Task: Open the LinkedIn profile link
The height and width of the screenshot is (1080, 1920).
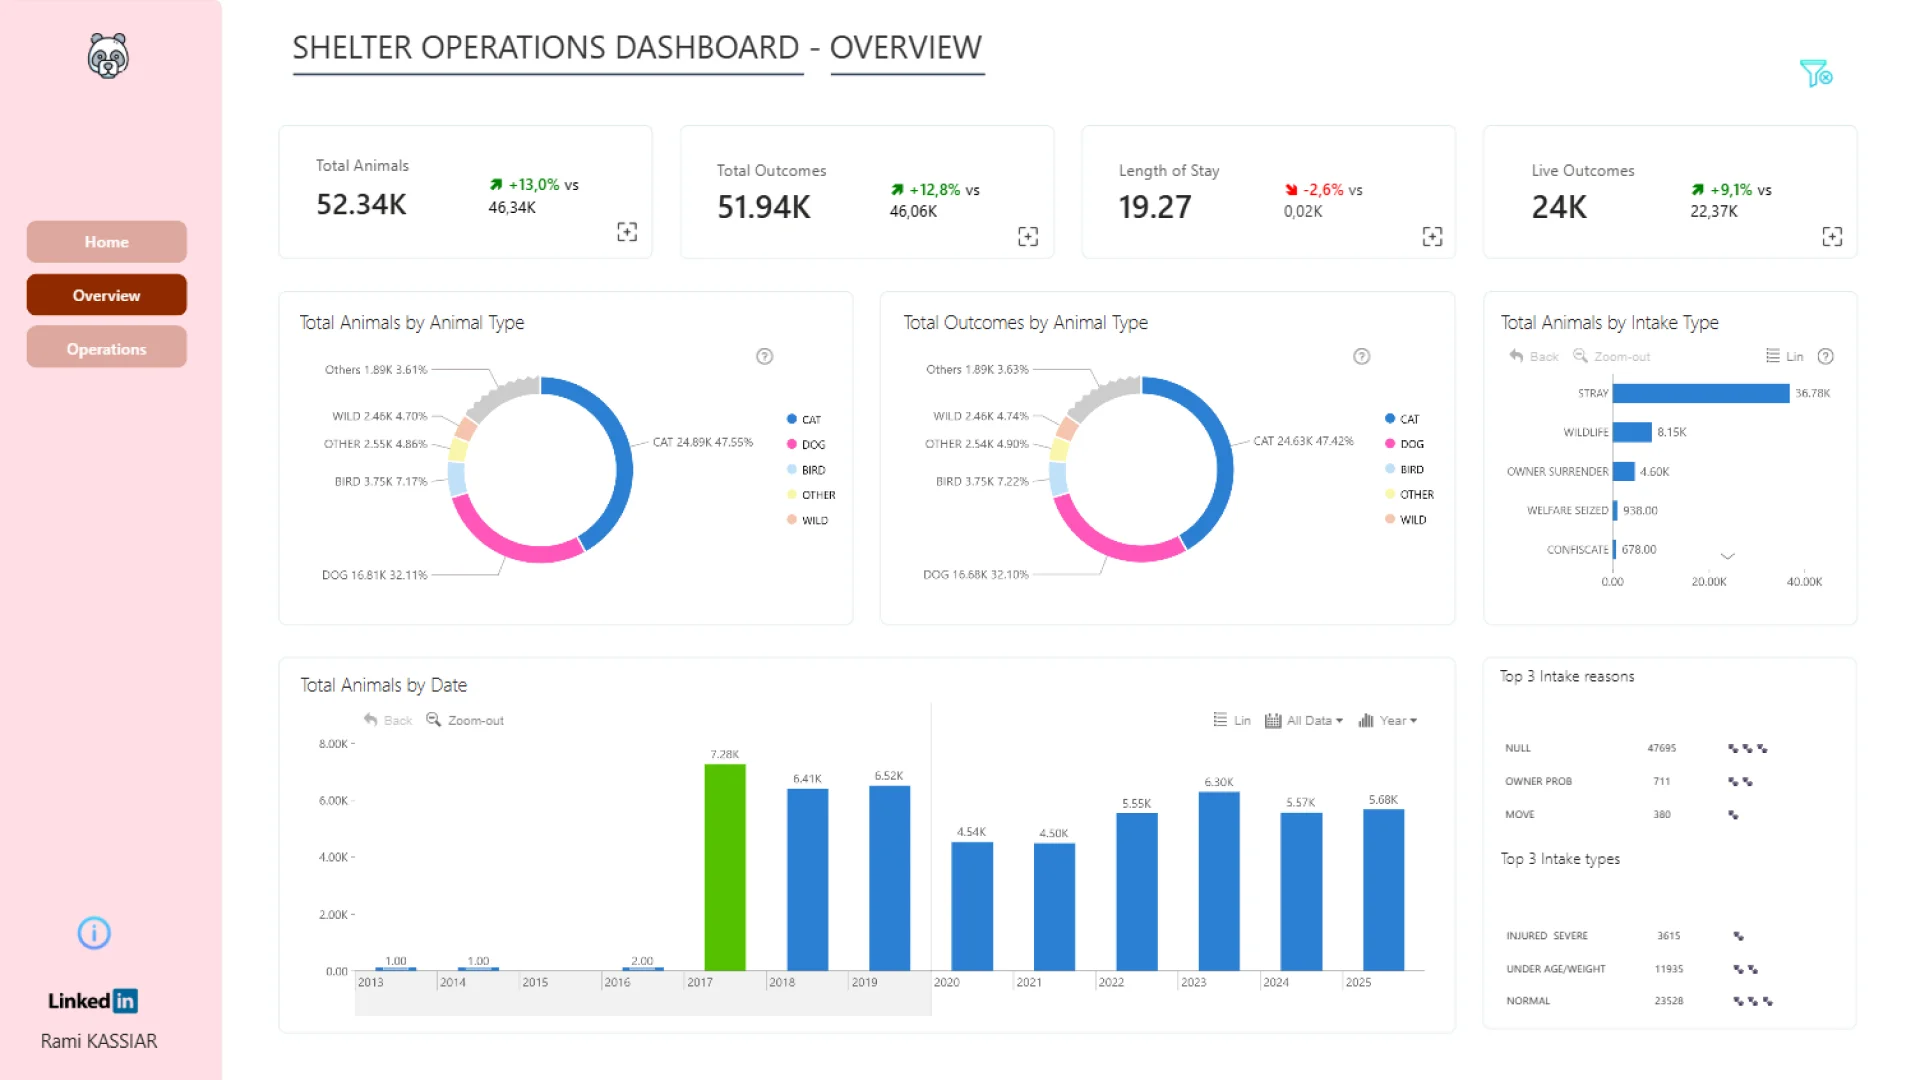Action: 93,1001
